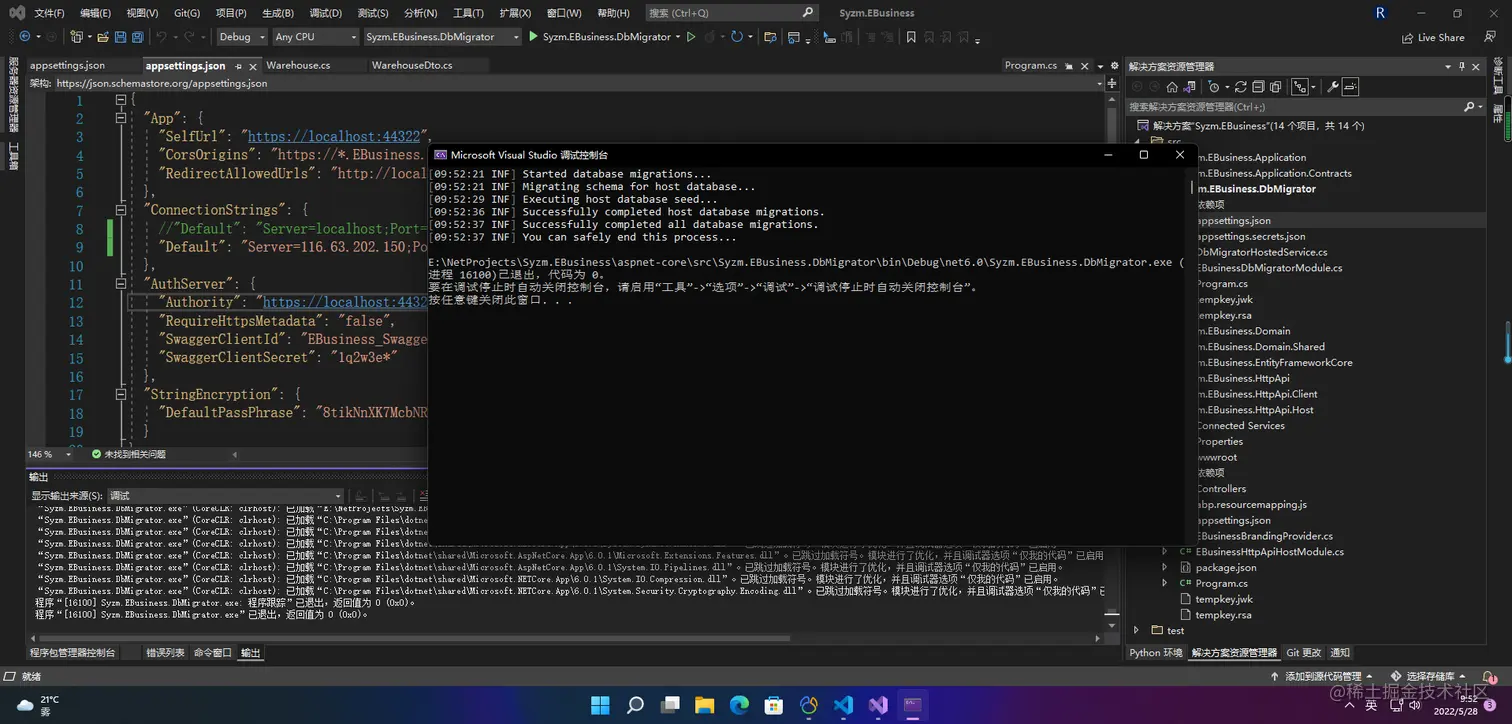Click Start Without Debugging outlined play icon
This screenshot has height=724, width=1512.
coord(691,37)
